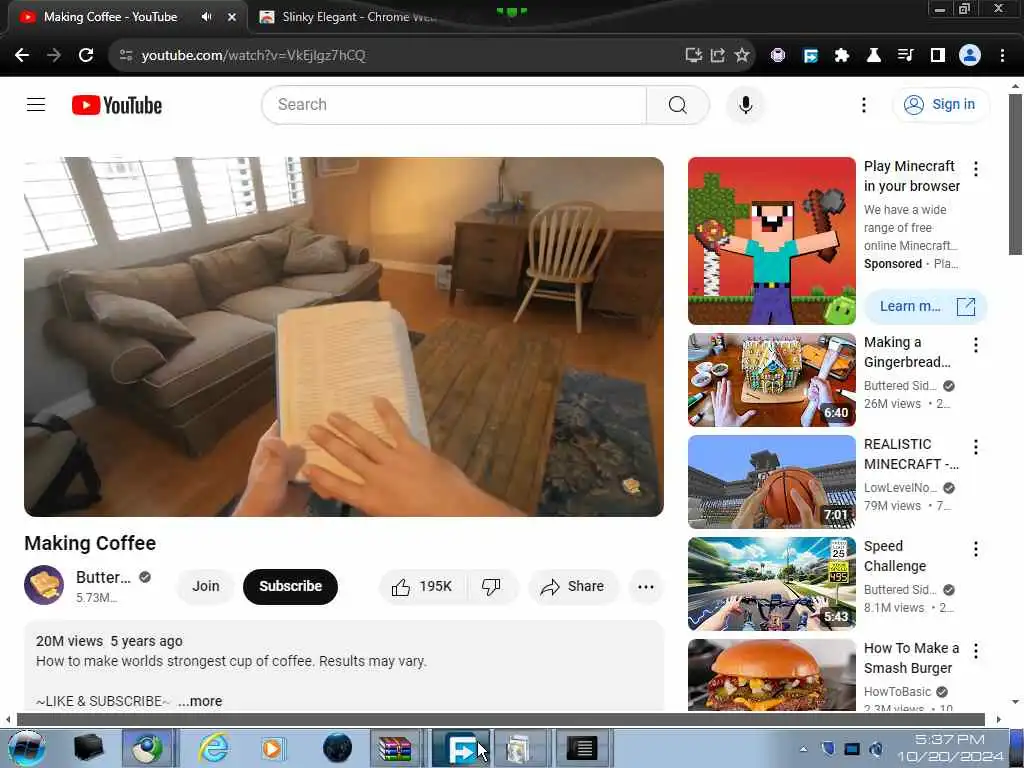Open the Extensions puzzle piece menu

pyautogui.click(x=842, y=56)
